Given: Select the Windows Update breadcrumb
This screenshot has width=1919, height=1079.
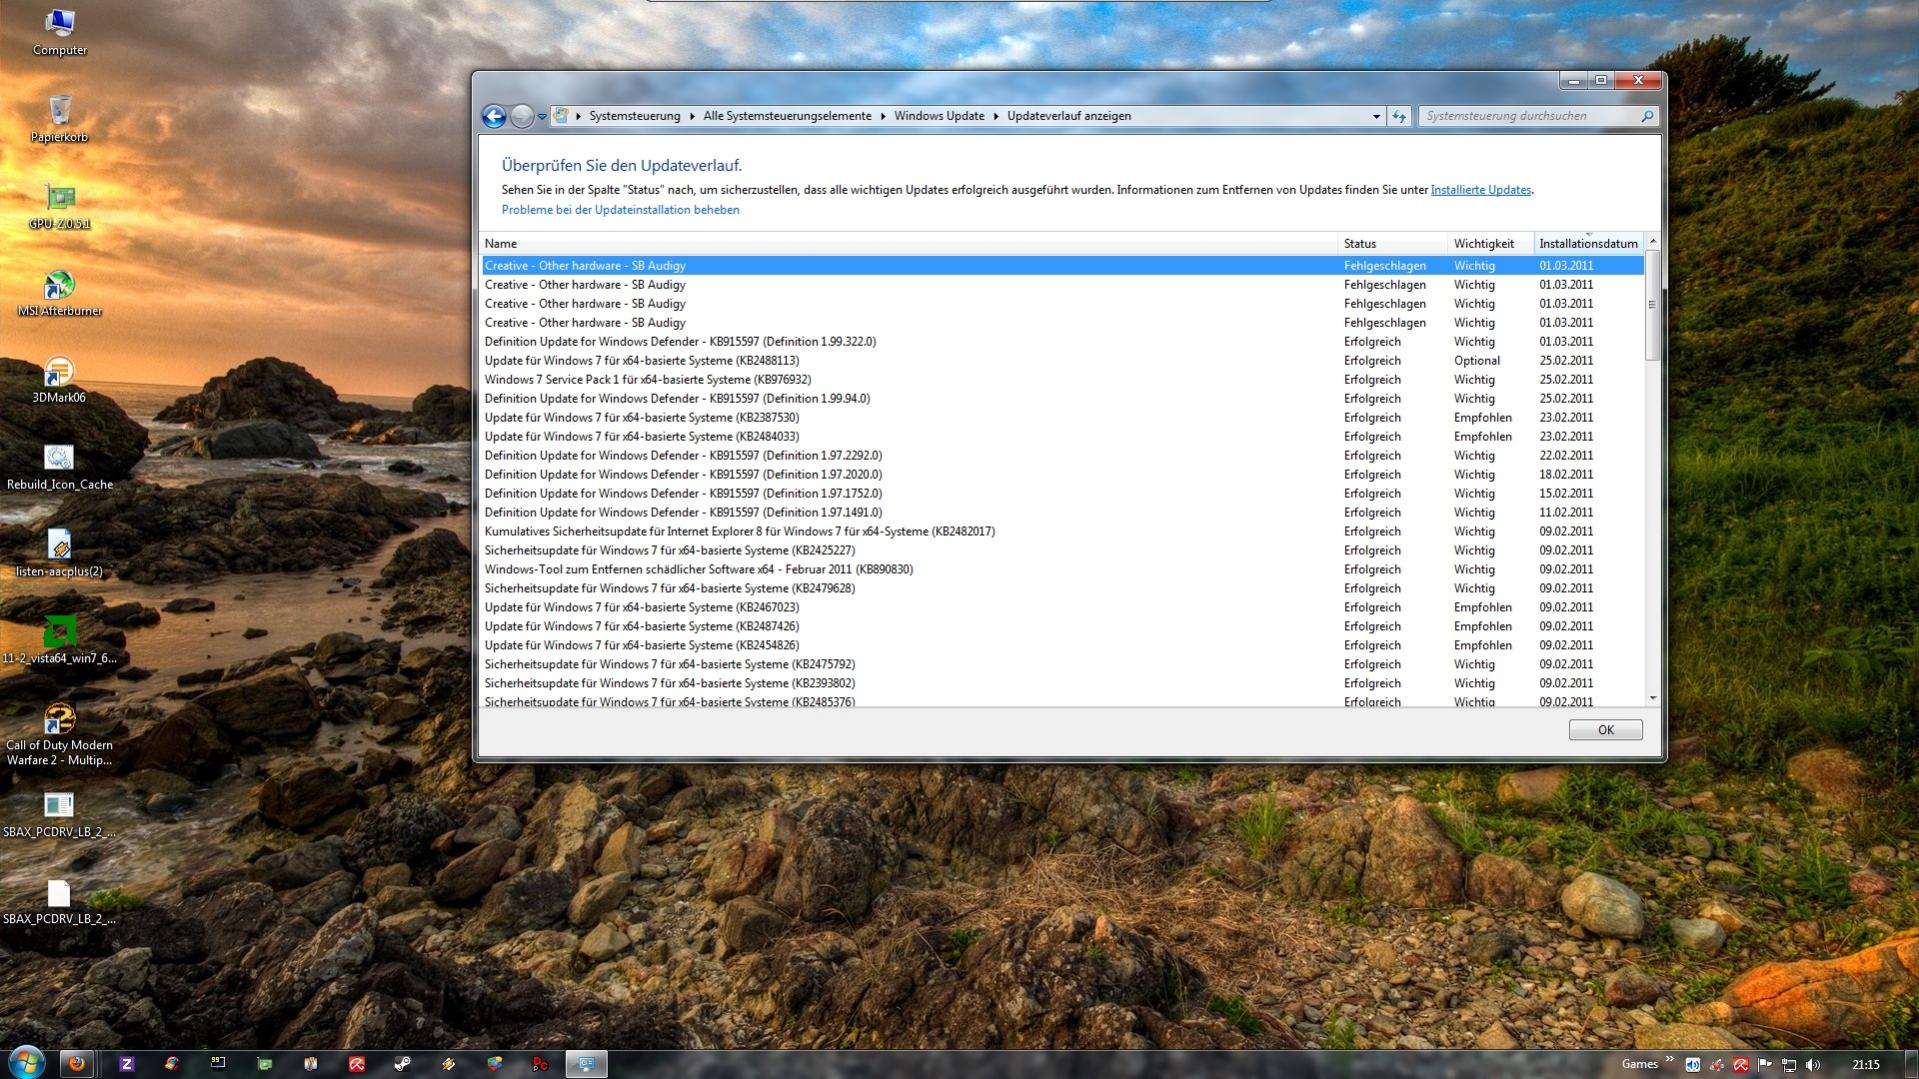Looking at the screenshot, I should 939,116.
